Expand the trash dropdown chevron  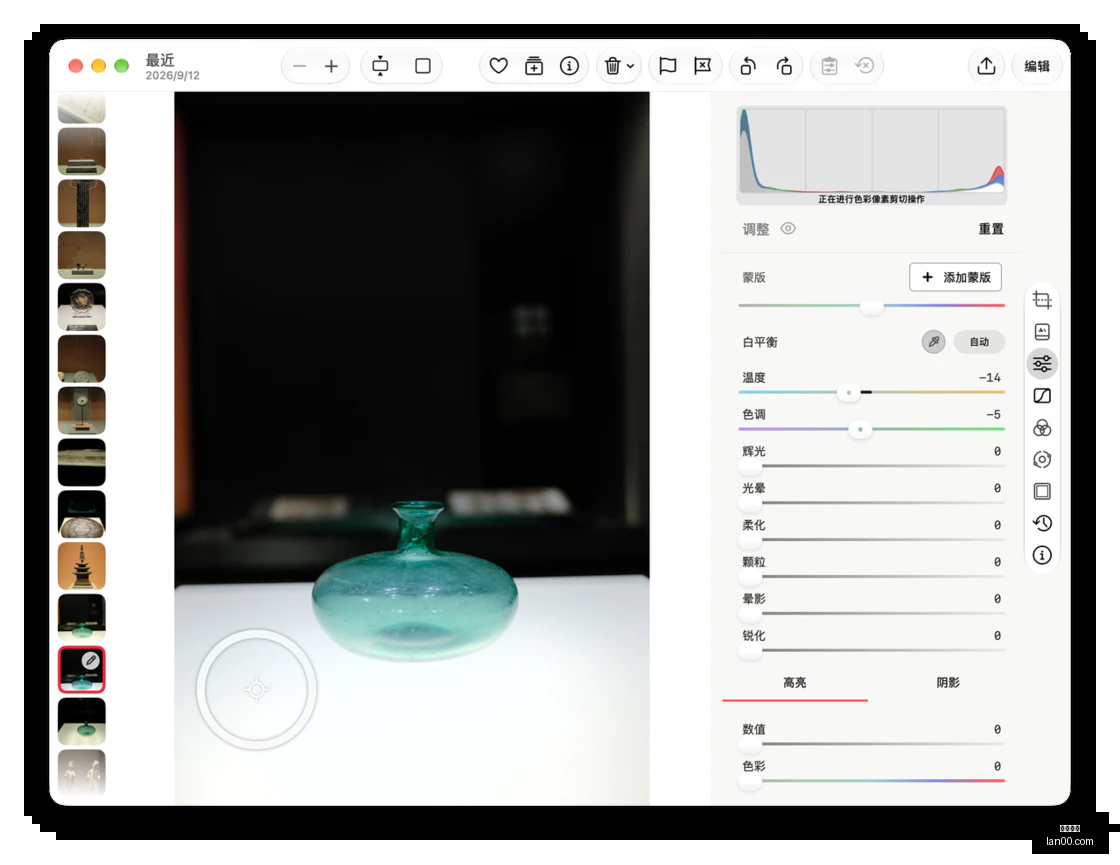coord(631,66)
